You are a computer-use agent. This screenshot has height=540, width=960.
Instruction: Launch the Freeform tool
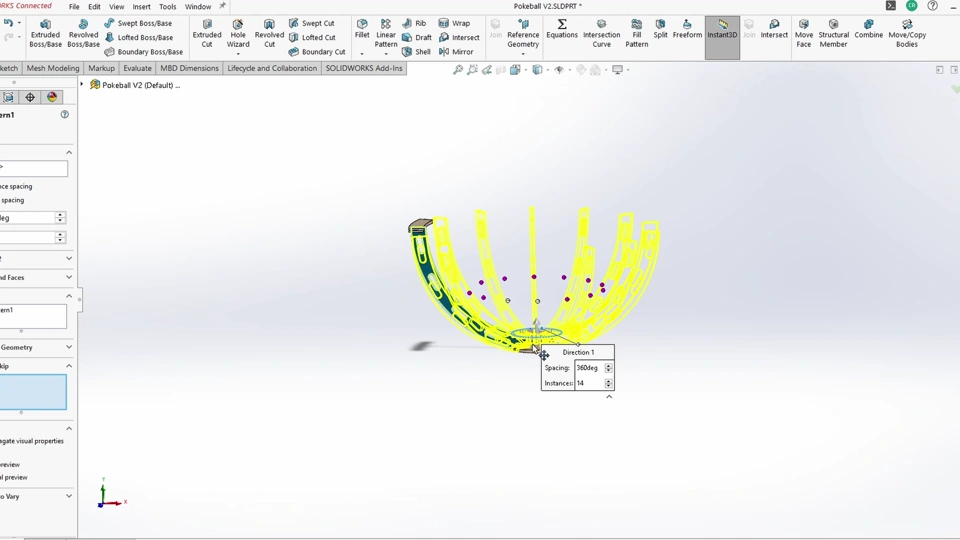tap(687, 29)
